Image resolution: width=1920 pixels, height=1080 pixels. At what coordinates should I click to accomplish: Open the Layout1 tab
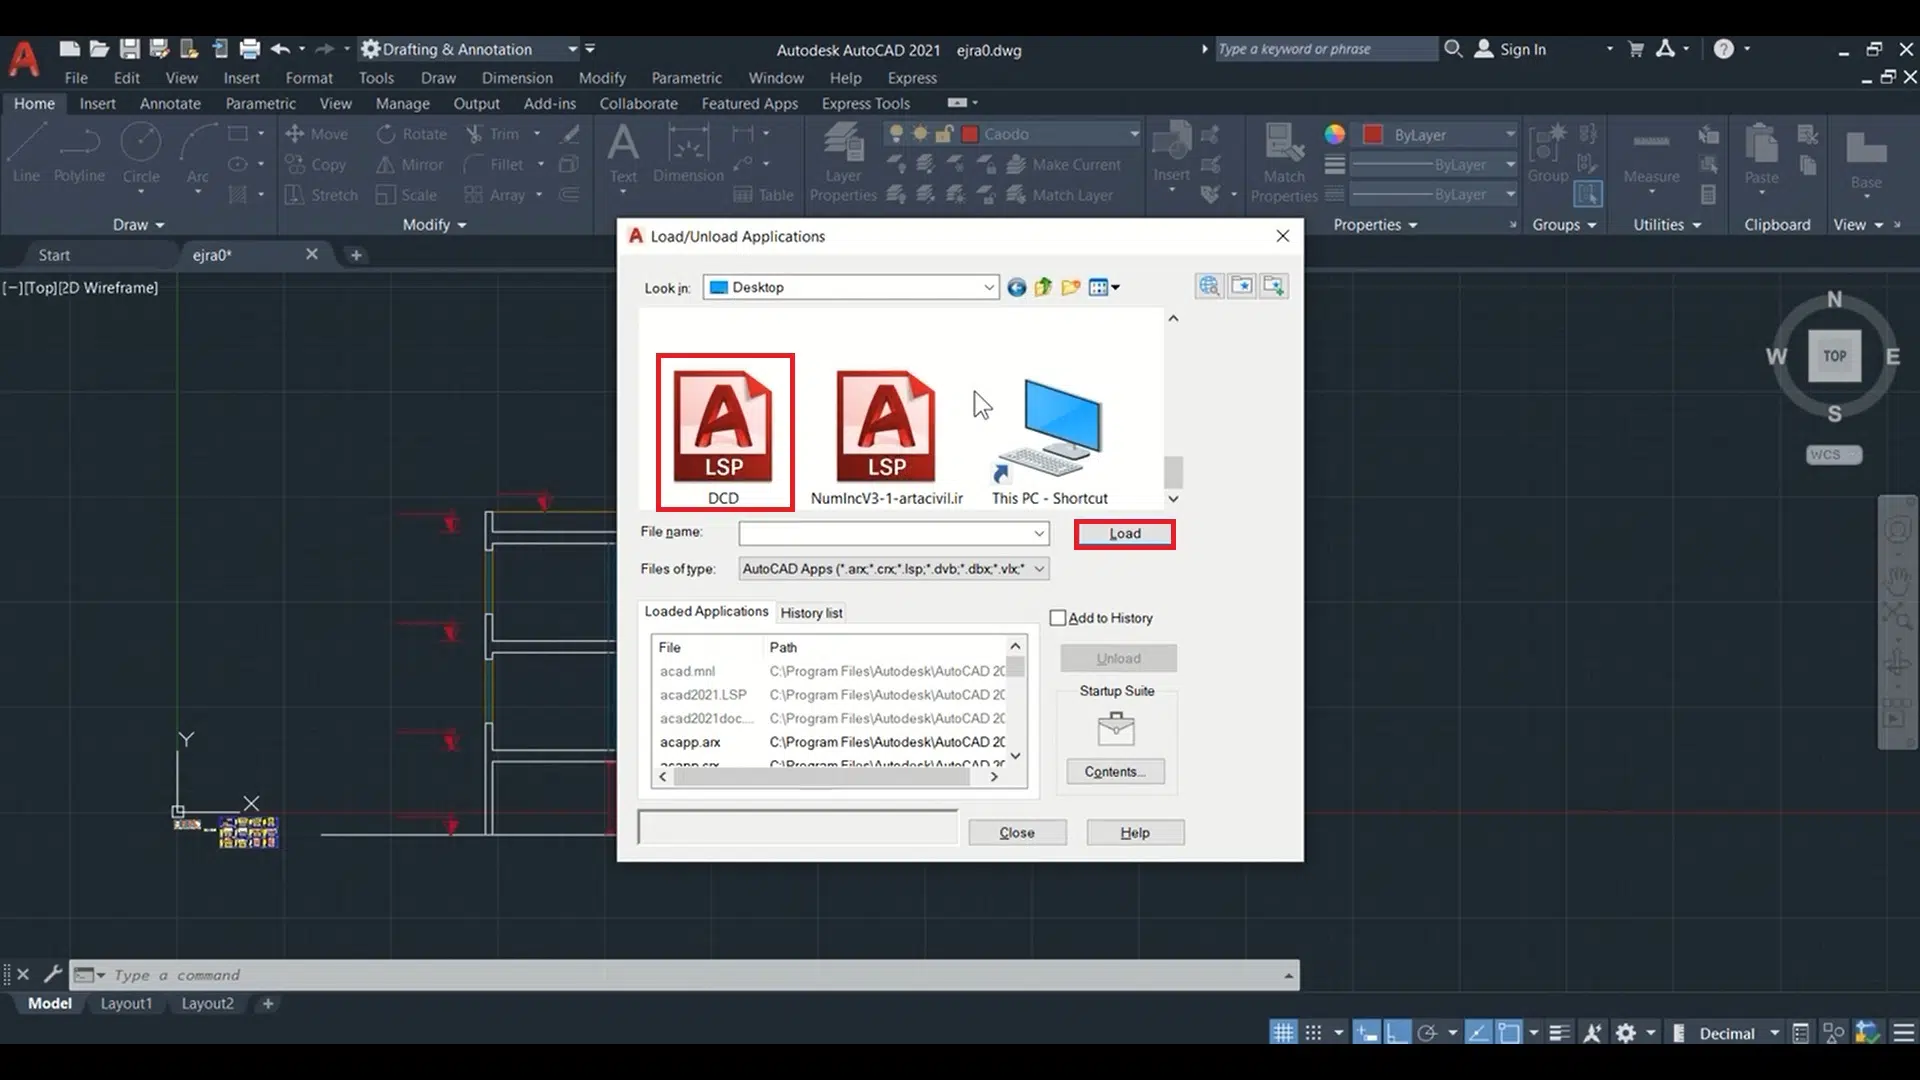tap(126, 1003)
